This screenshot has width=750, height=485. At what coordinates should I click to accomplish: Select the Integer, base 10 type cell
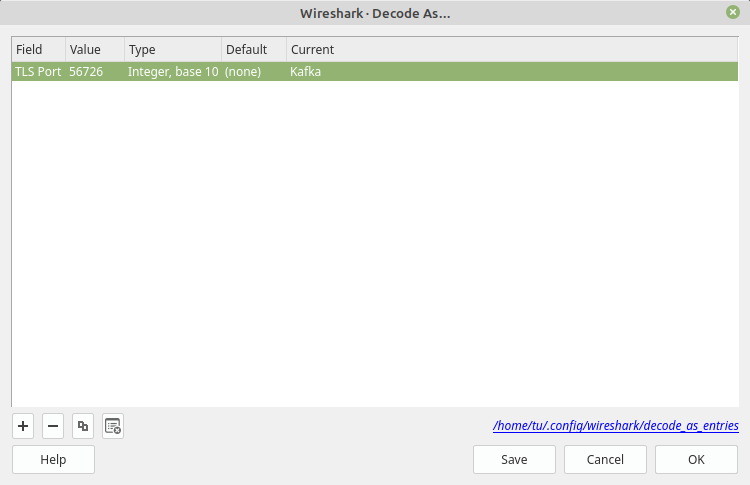point(172,72)
